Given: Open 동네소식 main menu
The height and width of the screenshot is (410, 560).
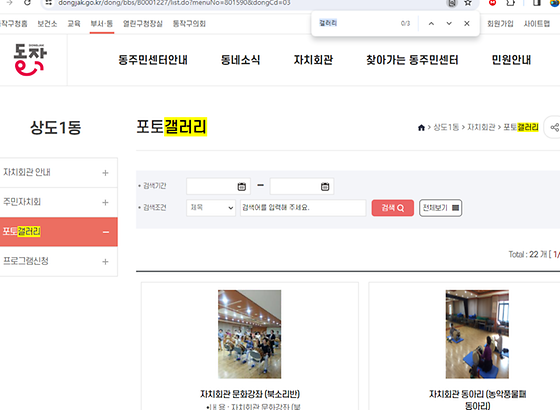Looking at the screenshot, I should pyautogui.click(x=240, y=60).
